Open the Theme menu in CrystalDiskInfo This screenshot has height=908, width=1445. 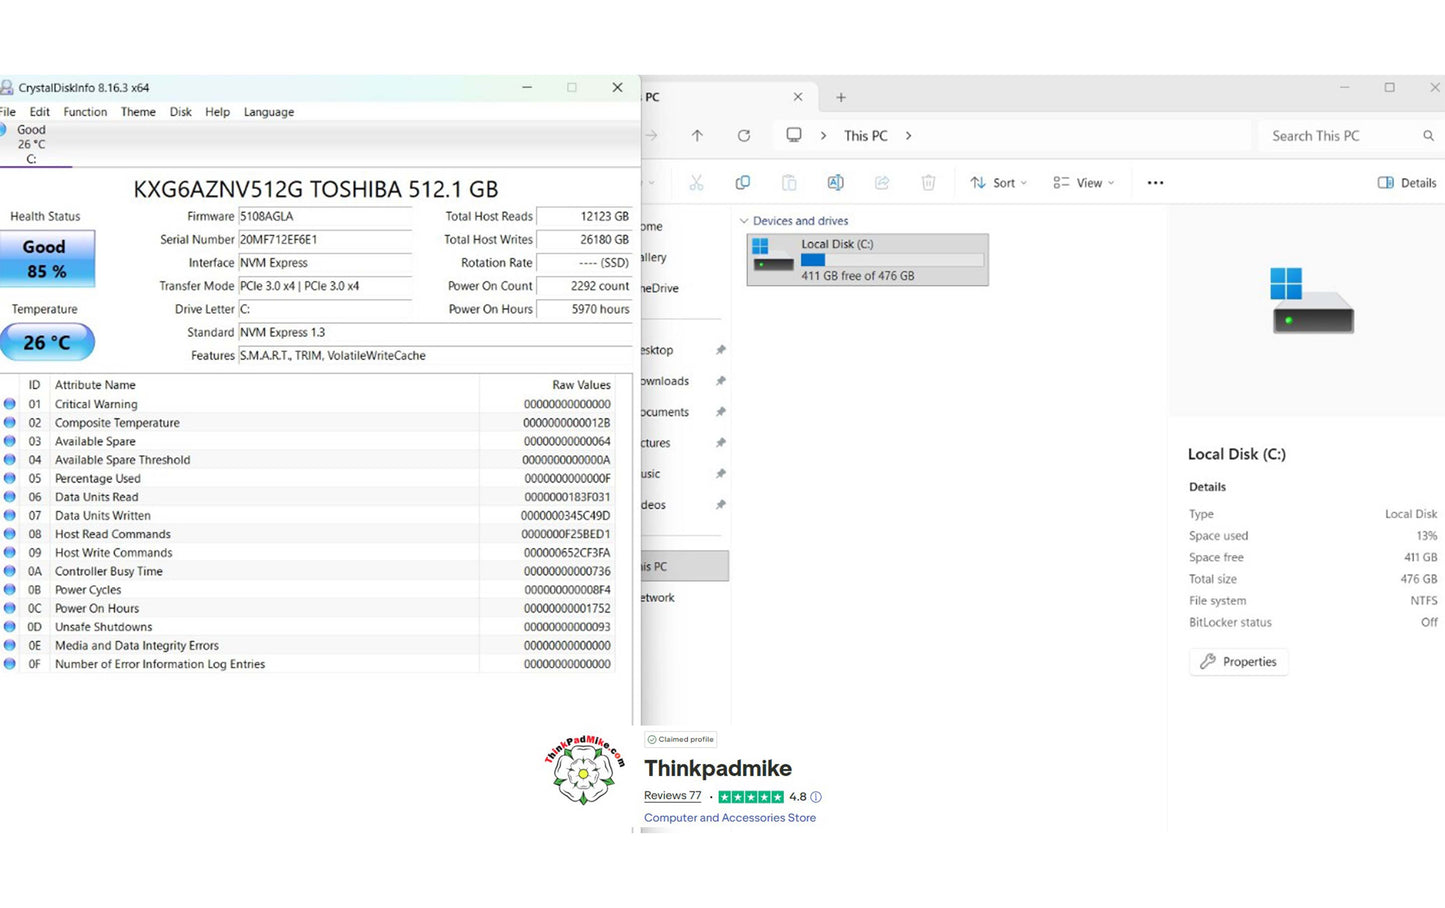point(138,112)
